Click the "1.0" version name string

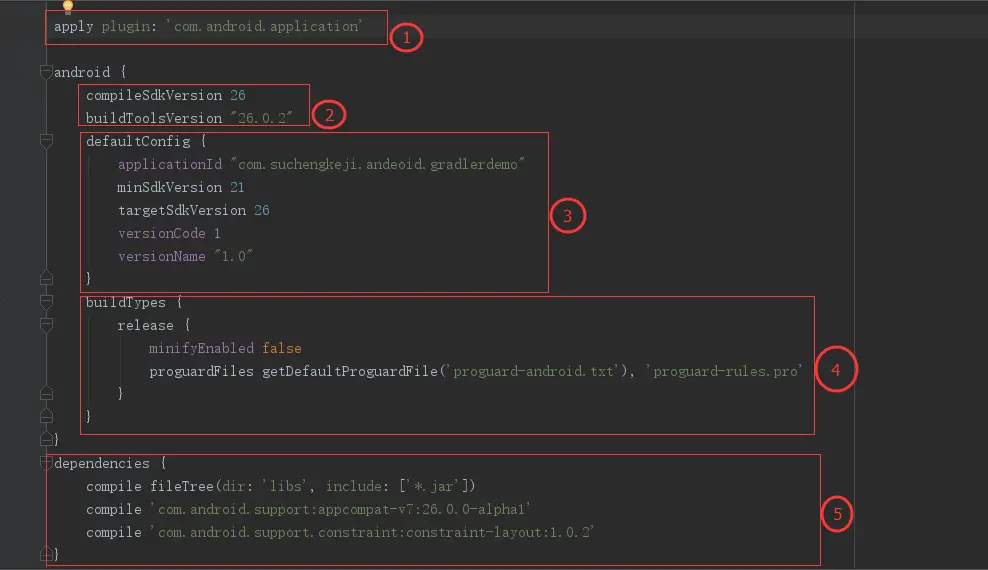(233, 256)
